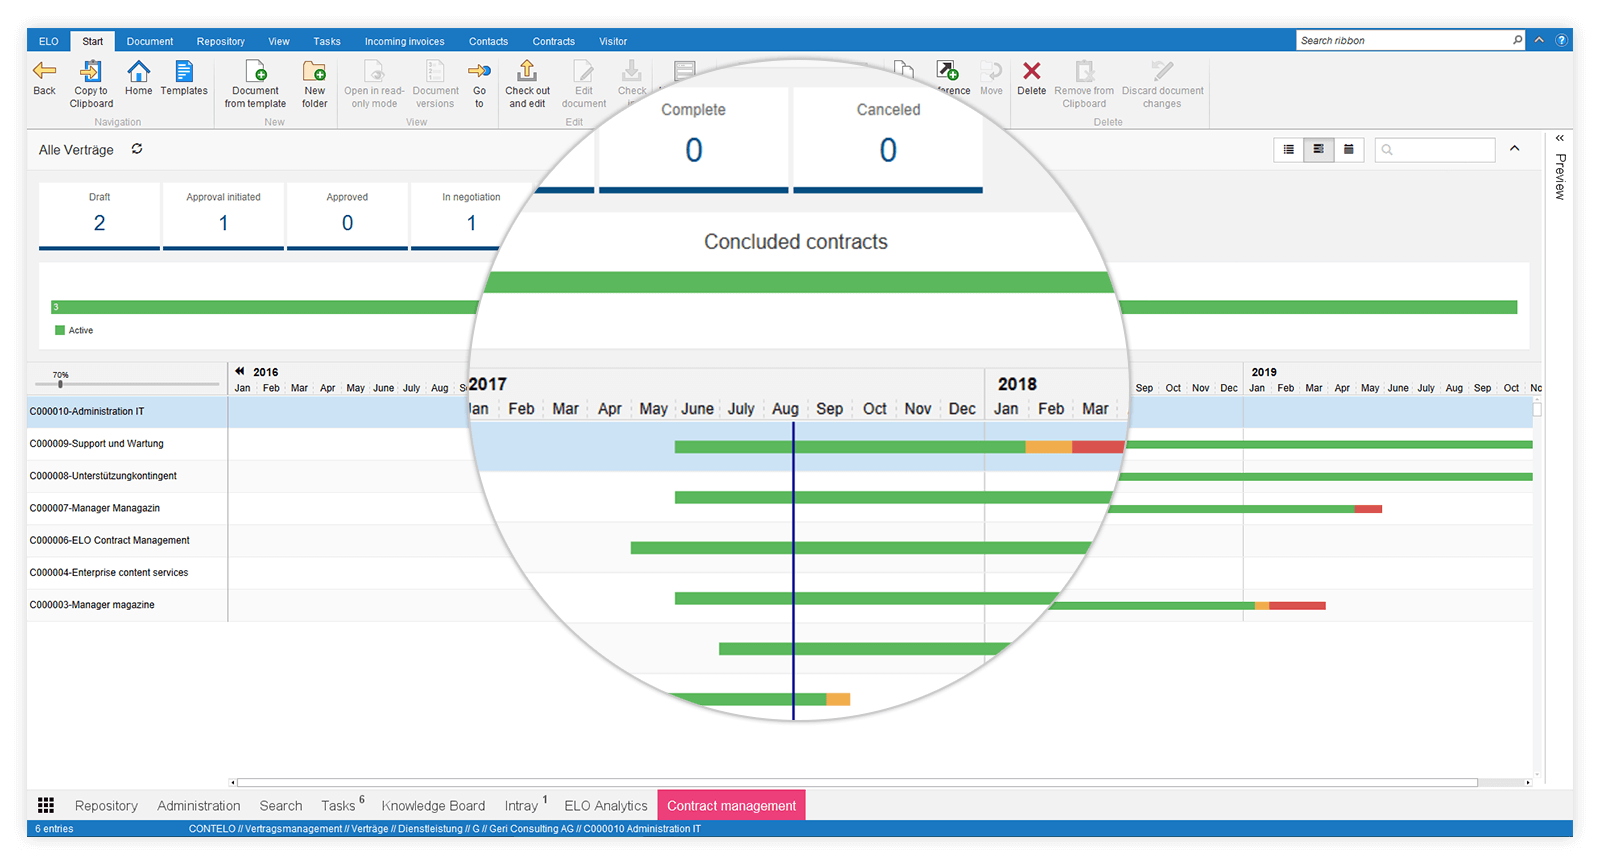Image resolution: width=1600 pixels, height=866 pixels.
Task: Click red end segment of C000007 bar
Action: tap(1368, 509)
